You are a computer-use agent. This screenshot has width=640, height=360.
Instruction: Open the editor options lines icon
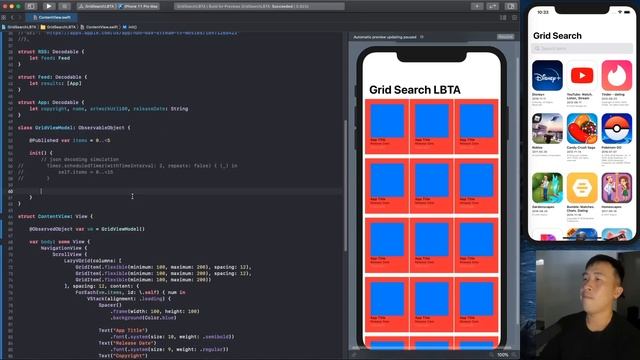tap(503, 18)
